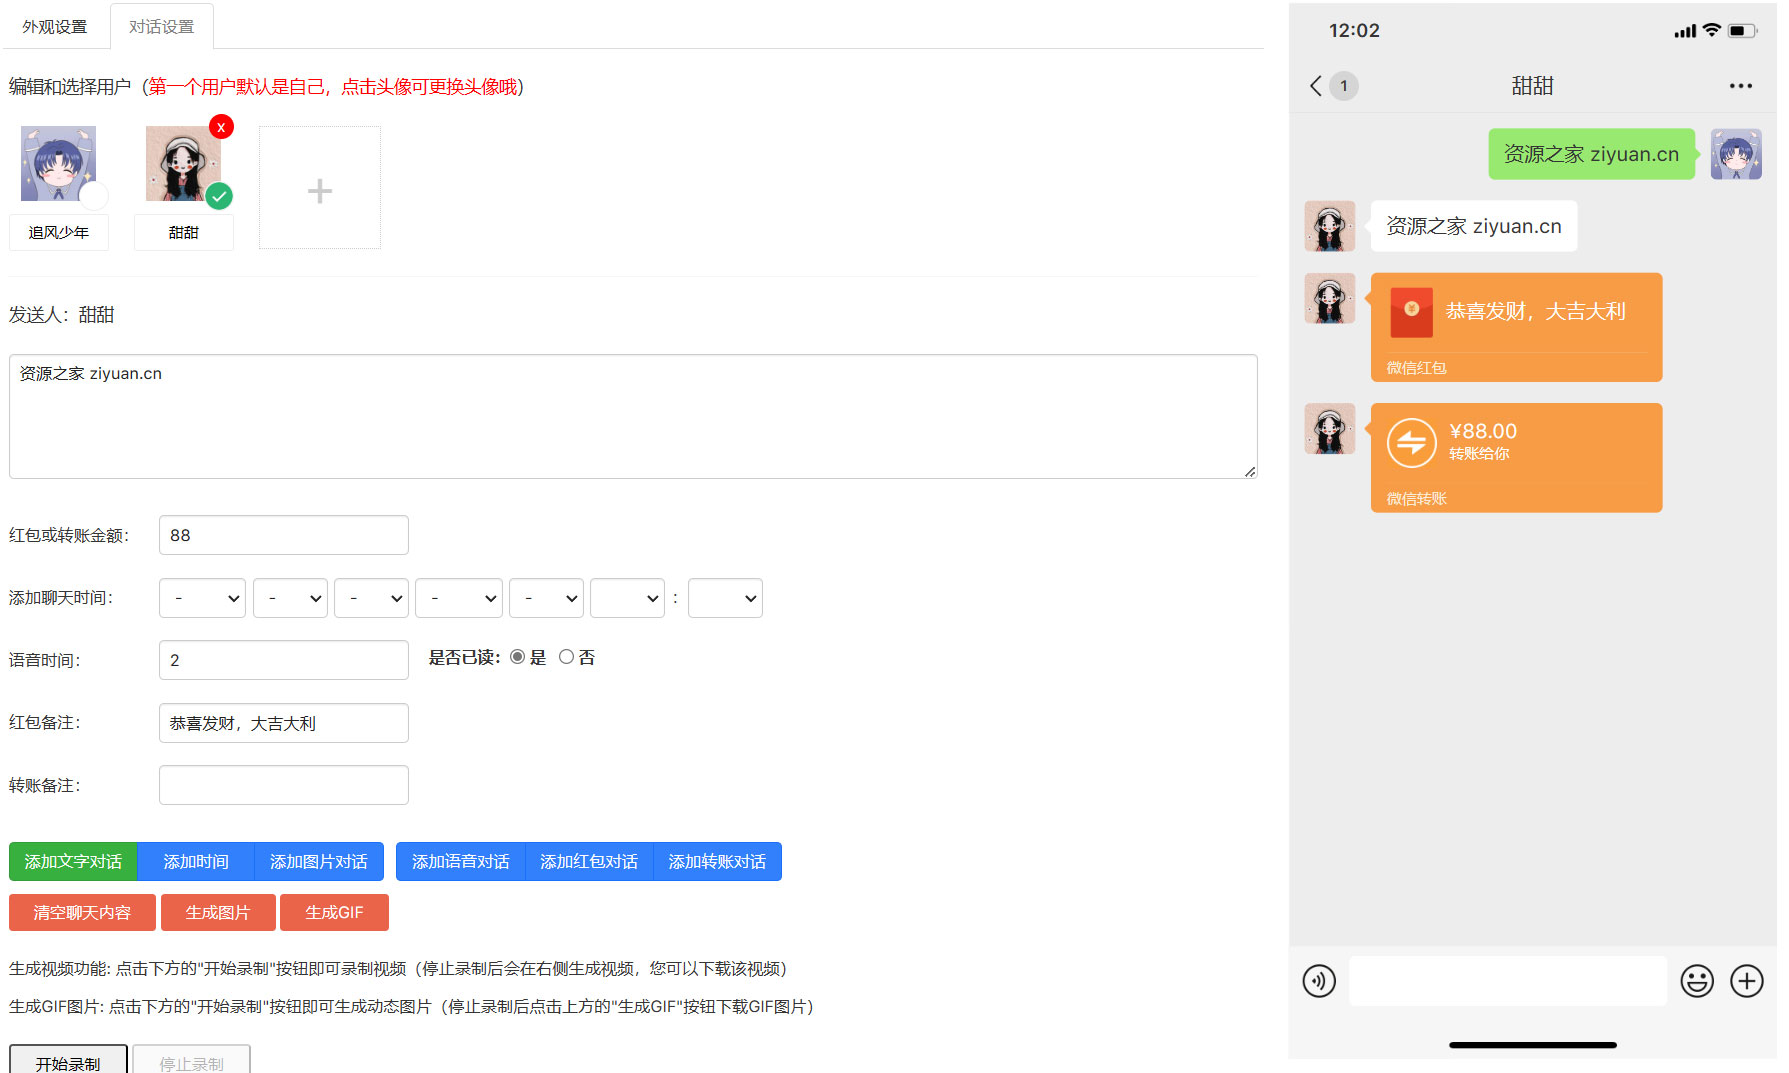Screen dimensions: 1789x1073
Task: Open the emoji picker in chat input
Action: [1697, 981]
